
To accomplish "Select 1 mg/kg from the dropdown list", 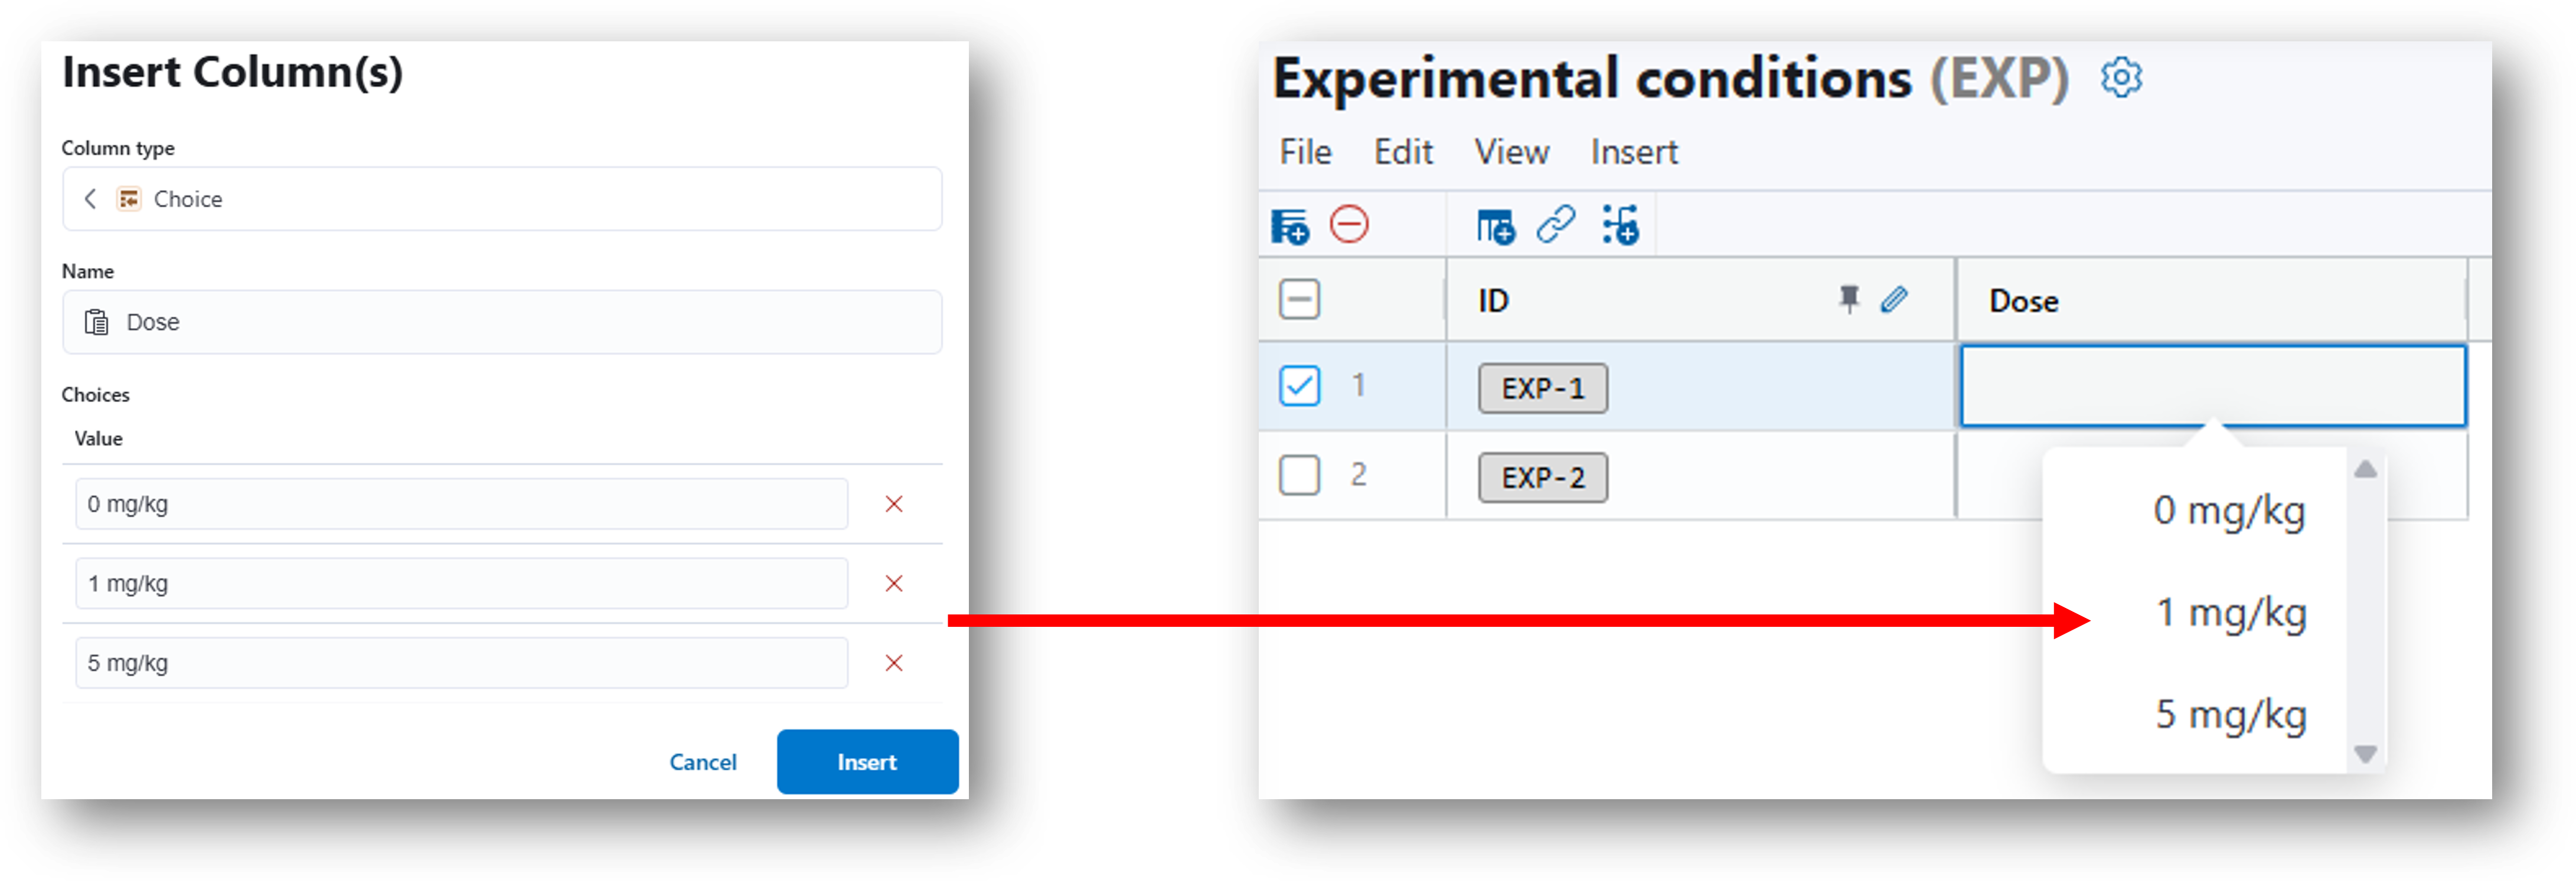I will pos(2231,613).
